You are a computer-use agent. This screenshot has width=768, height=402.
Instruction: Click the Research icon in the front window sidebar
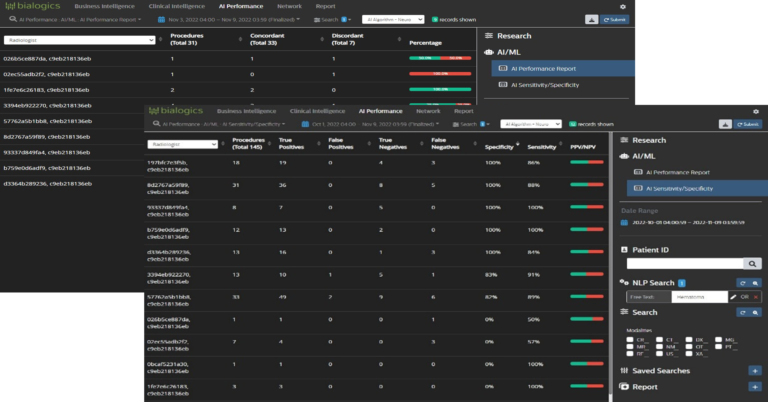coord(624,140)
